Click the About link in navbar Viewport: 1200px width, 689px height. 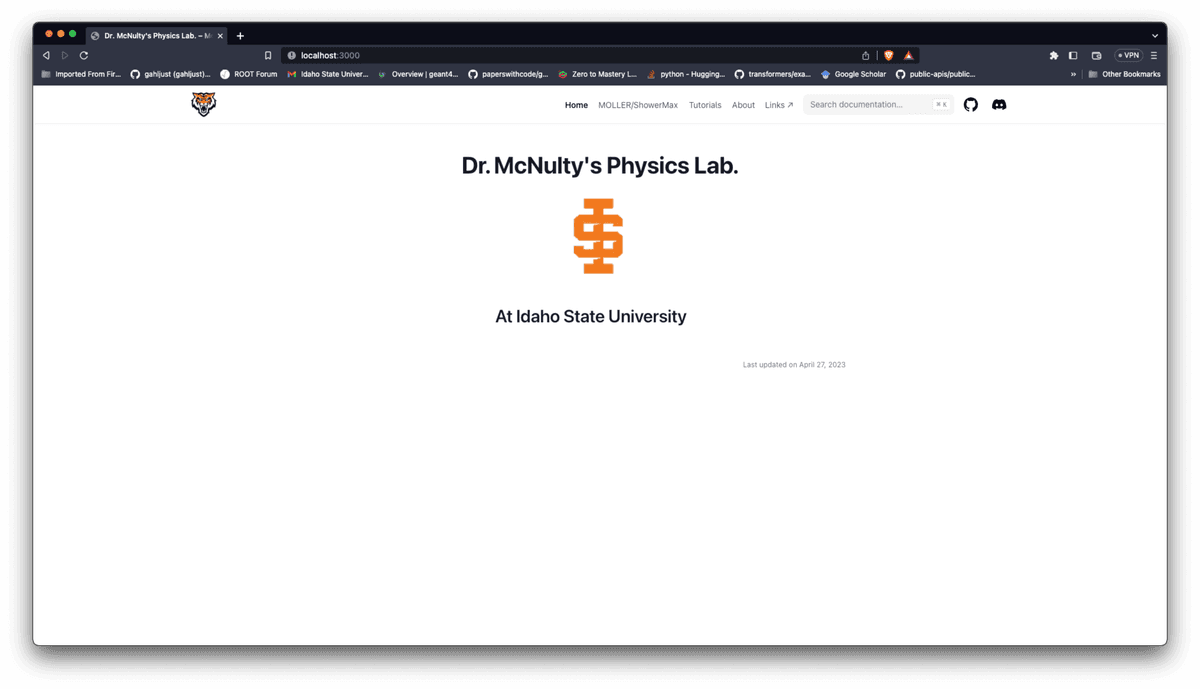743,105
